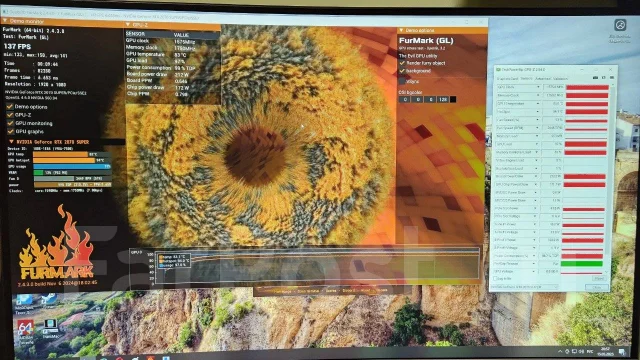Click the clear color field showing 128
Image resolution: width=640 pixels, height=360 pixels.
(443, 99)
